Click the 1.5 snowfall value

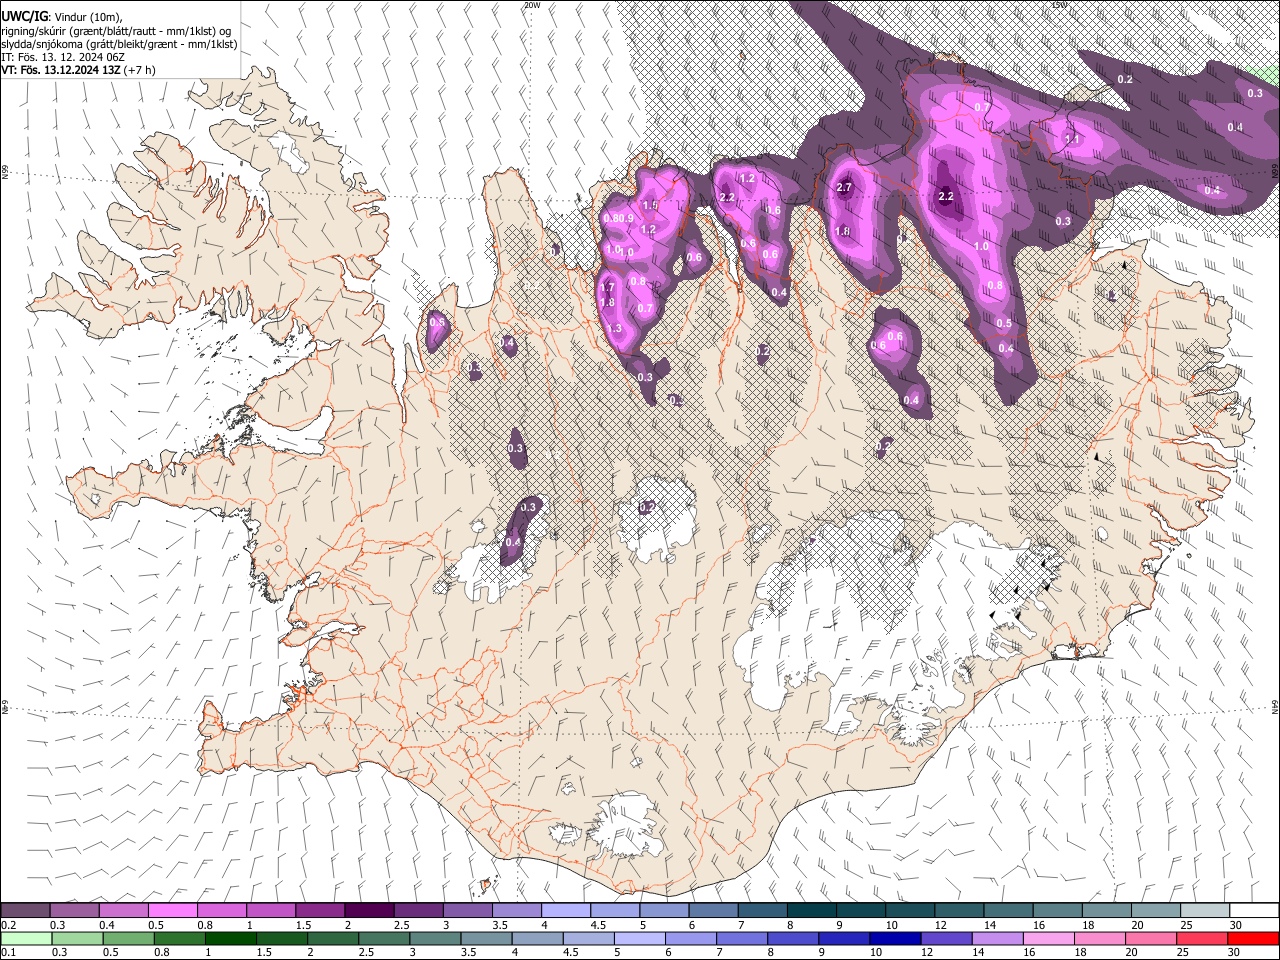pyautogui.click(x=650, y=206)
